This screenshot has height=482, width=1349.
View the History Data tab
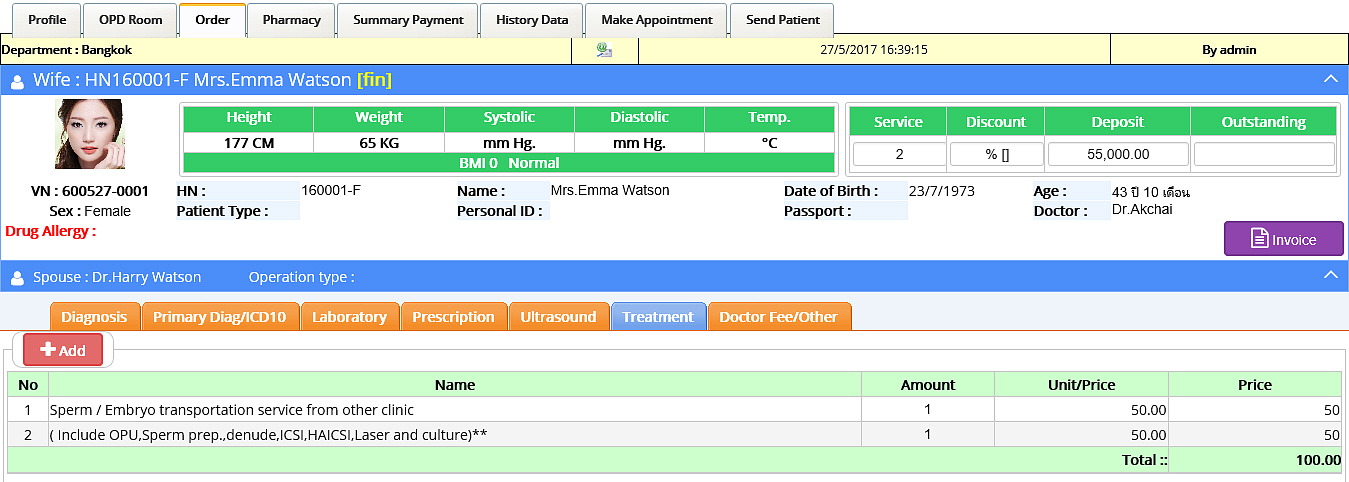[x=532, y=20]
